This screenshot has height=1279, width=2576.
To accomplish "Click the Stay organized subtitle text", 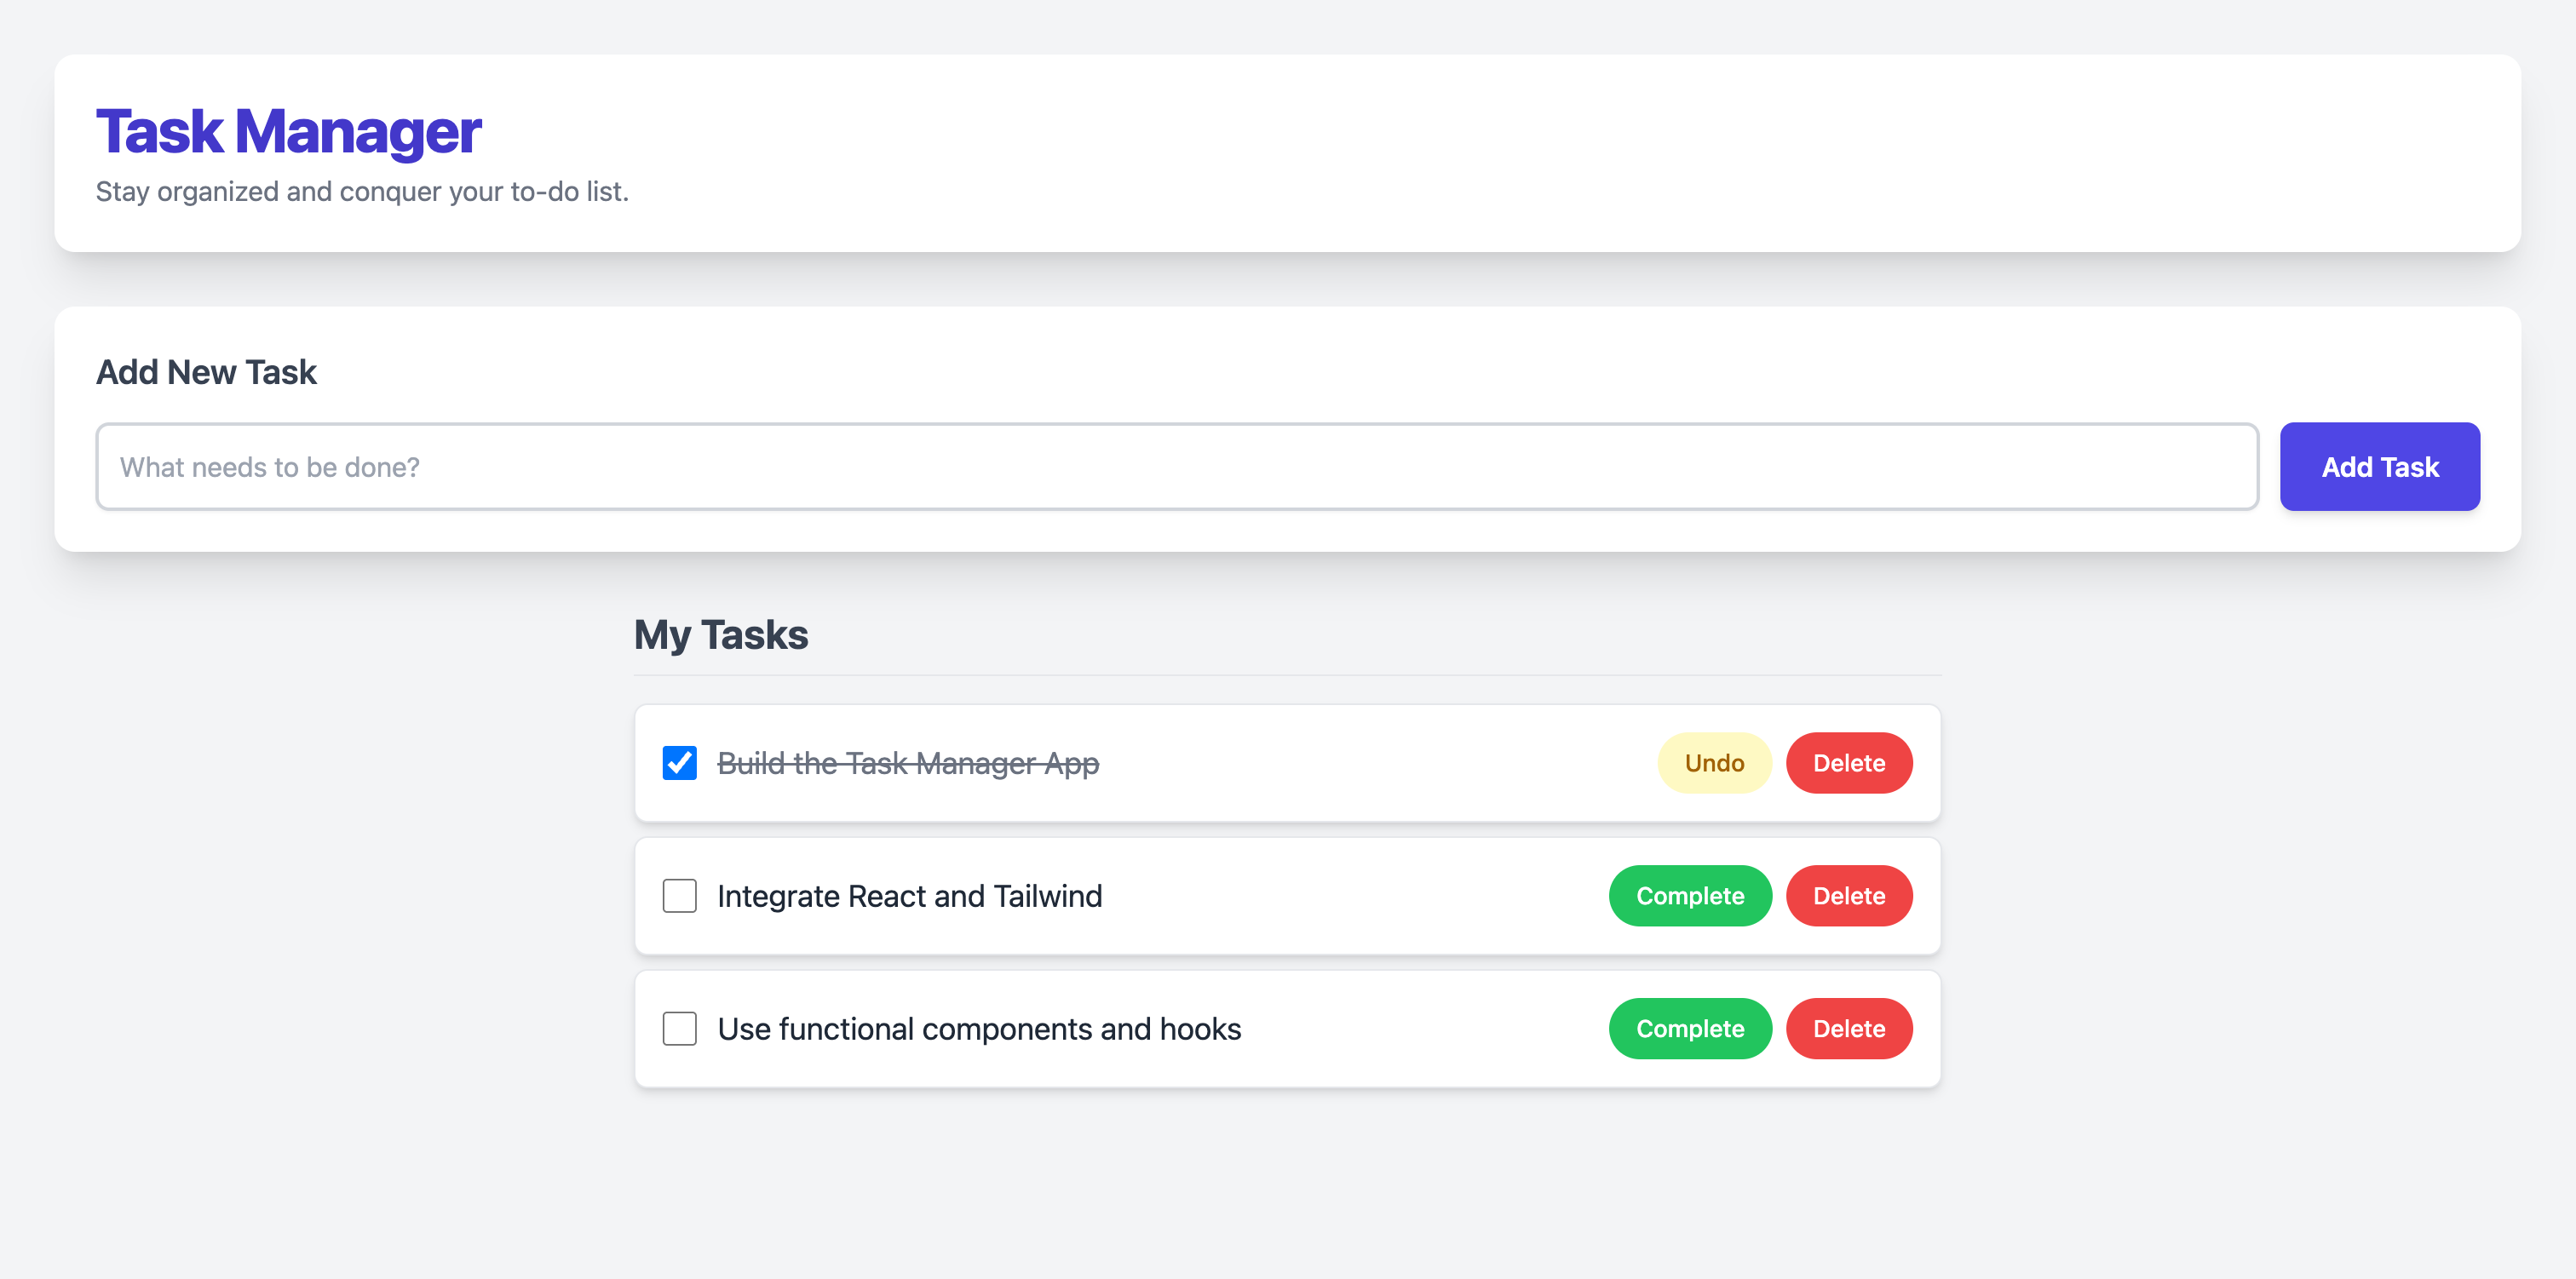I will coord(363,191).
